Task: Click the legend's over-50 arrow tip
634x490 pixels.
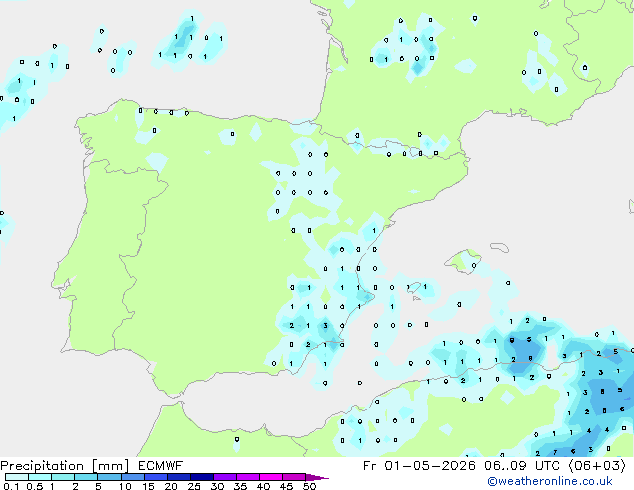Action: click(x=317, y=477)
